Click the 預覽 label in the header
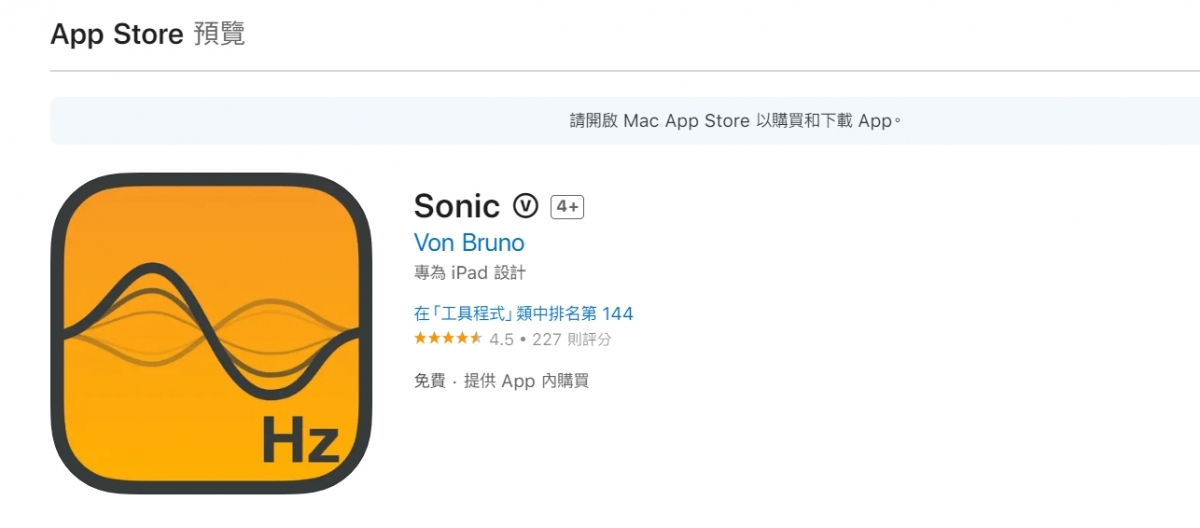 [x=219, y=35]
